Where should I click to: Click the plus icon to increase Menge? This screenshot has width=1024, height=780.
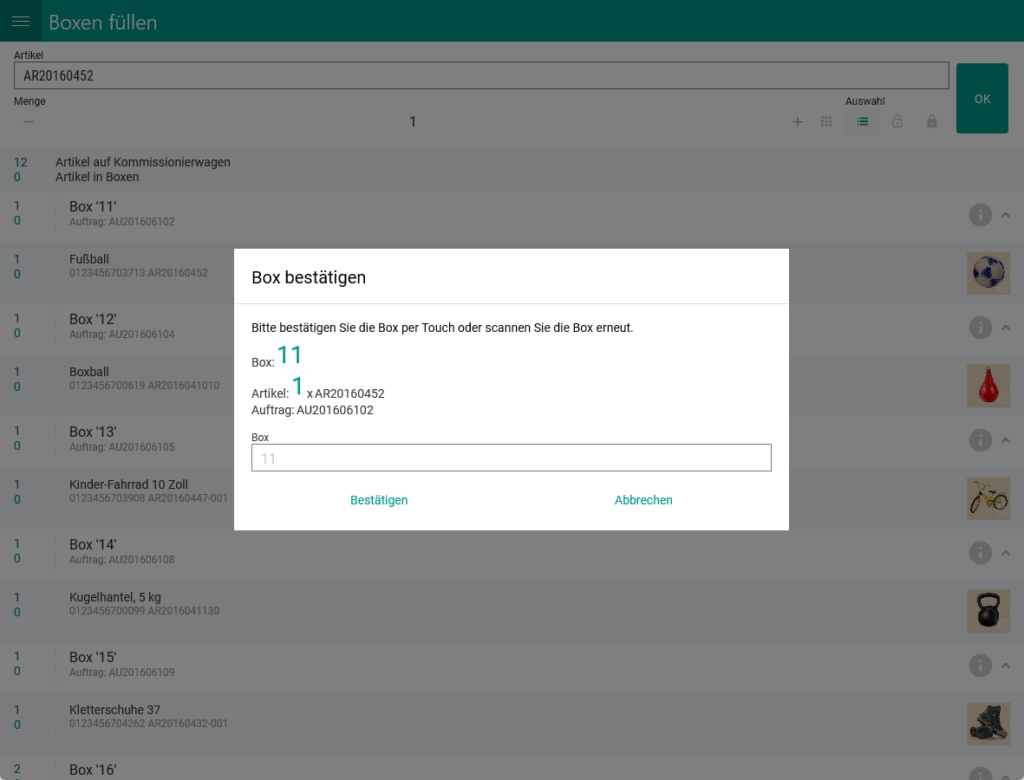[x=797, y=121]
